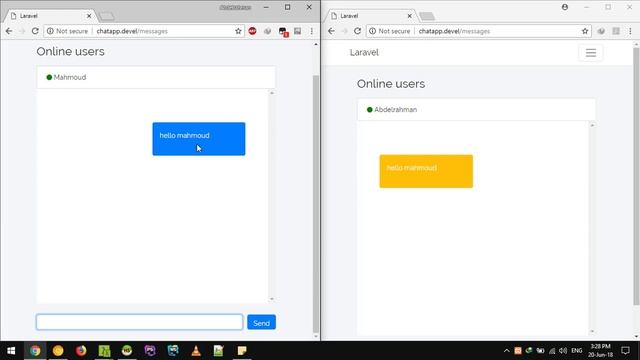This screenshot has width=640, height=360.
Task: Click the green Node.js icon in taskbar
Action: click(x=127, y=351)
